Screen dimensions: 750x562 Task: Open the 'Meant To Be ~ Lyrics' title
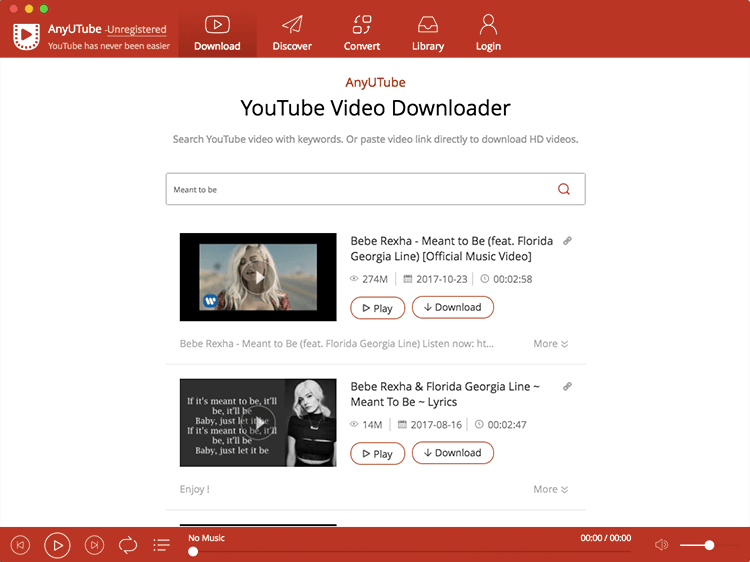pyautogui.click(x=445, y=394)
